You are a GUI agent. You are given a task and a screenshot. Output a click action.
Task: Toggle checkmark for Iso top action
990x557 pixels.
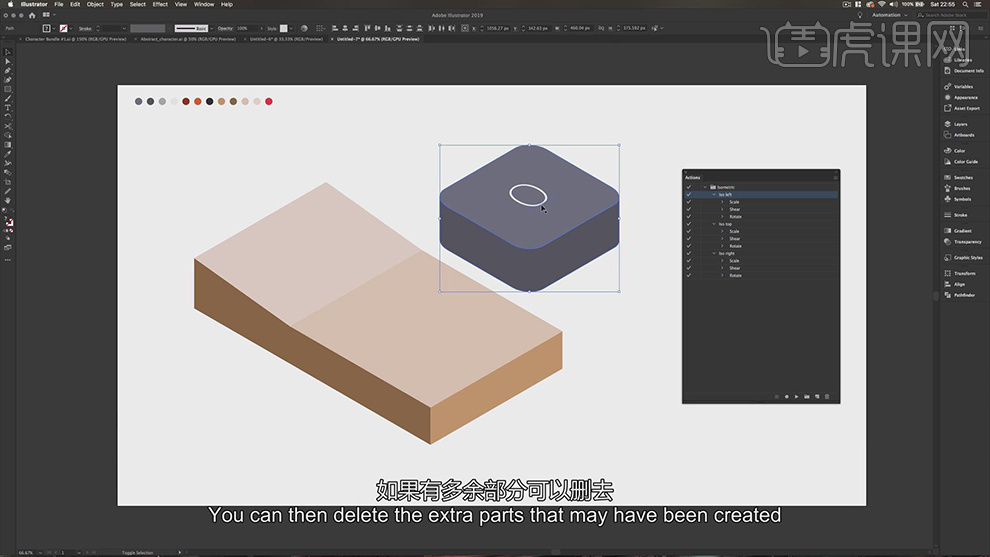[688, 224]
